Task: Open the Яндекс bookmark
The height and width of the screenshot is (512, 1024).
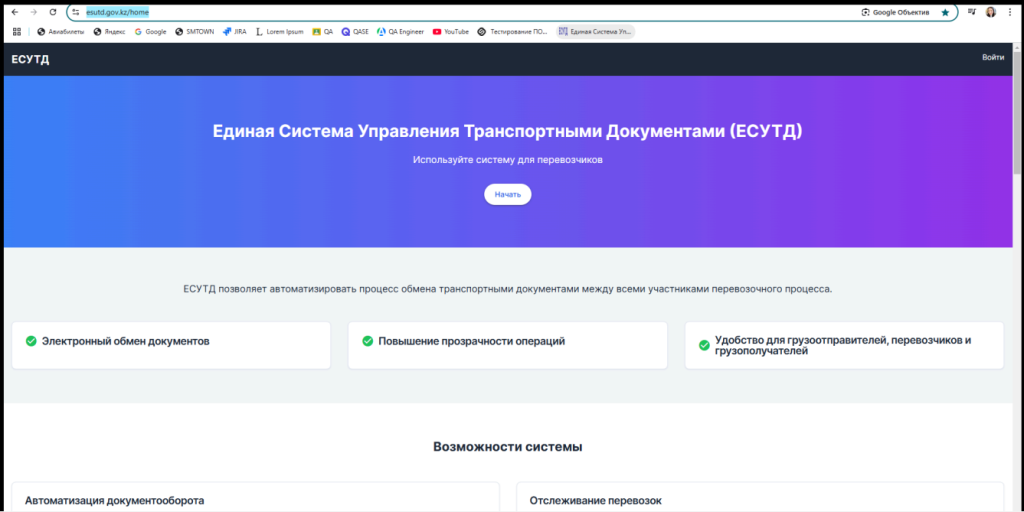Action: click(109, 31)
